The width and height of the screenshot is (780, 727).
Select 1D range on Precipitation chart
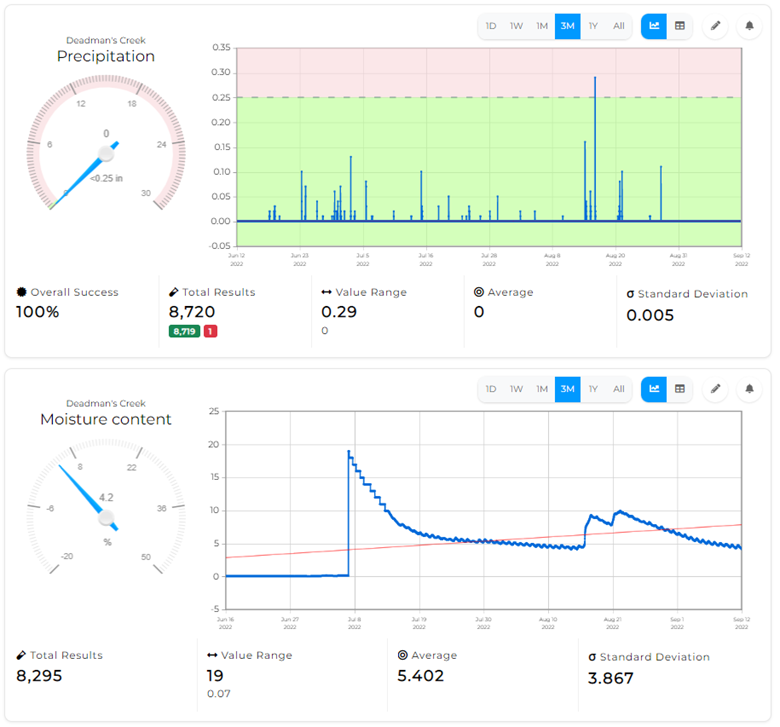coord(490,26)
